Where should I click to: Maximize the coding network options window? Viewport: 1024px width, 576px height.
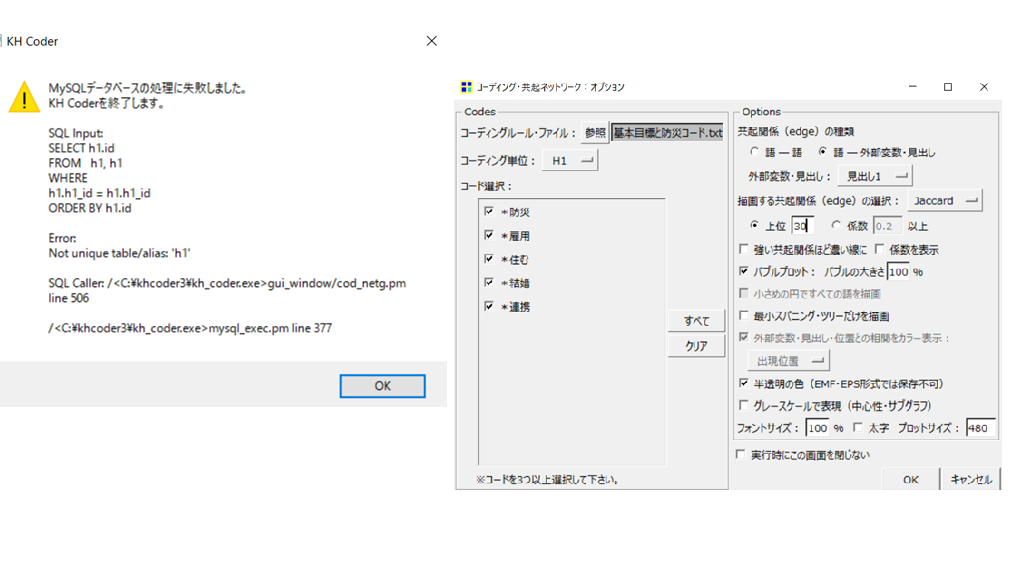948,87
